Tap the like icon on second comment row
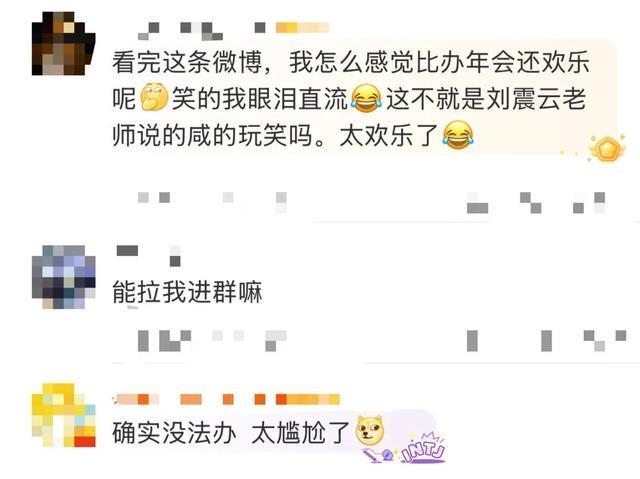This screenshot has width=640, height=479. (x=605, y=341)
